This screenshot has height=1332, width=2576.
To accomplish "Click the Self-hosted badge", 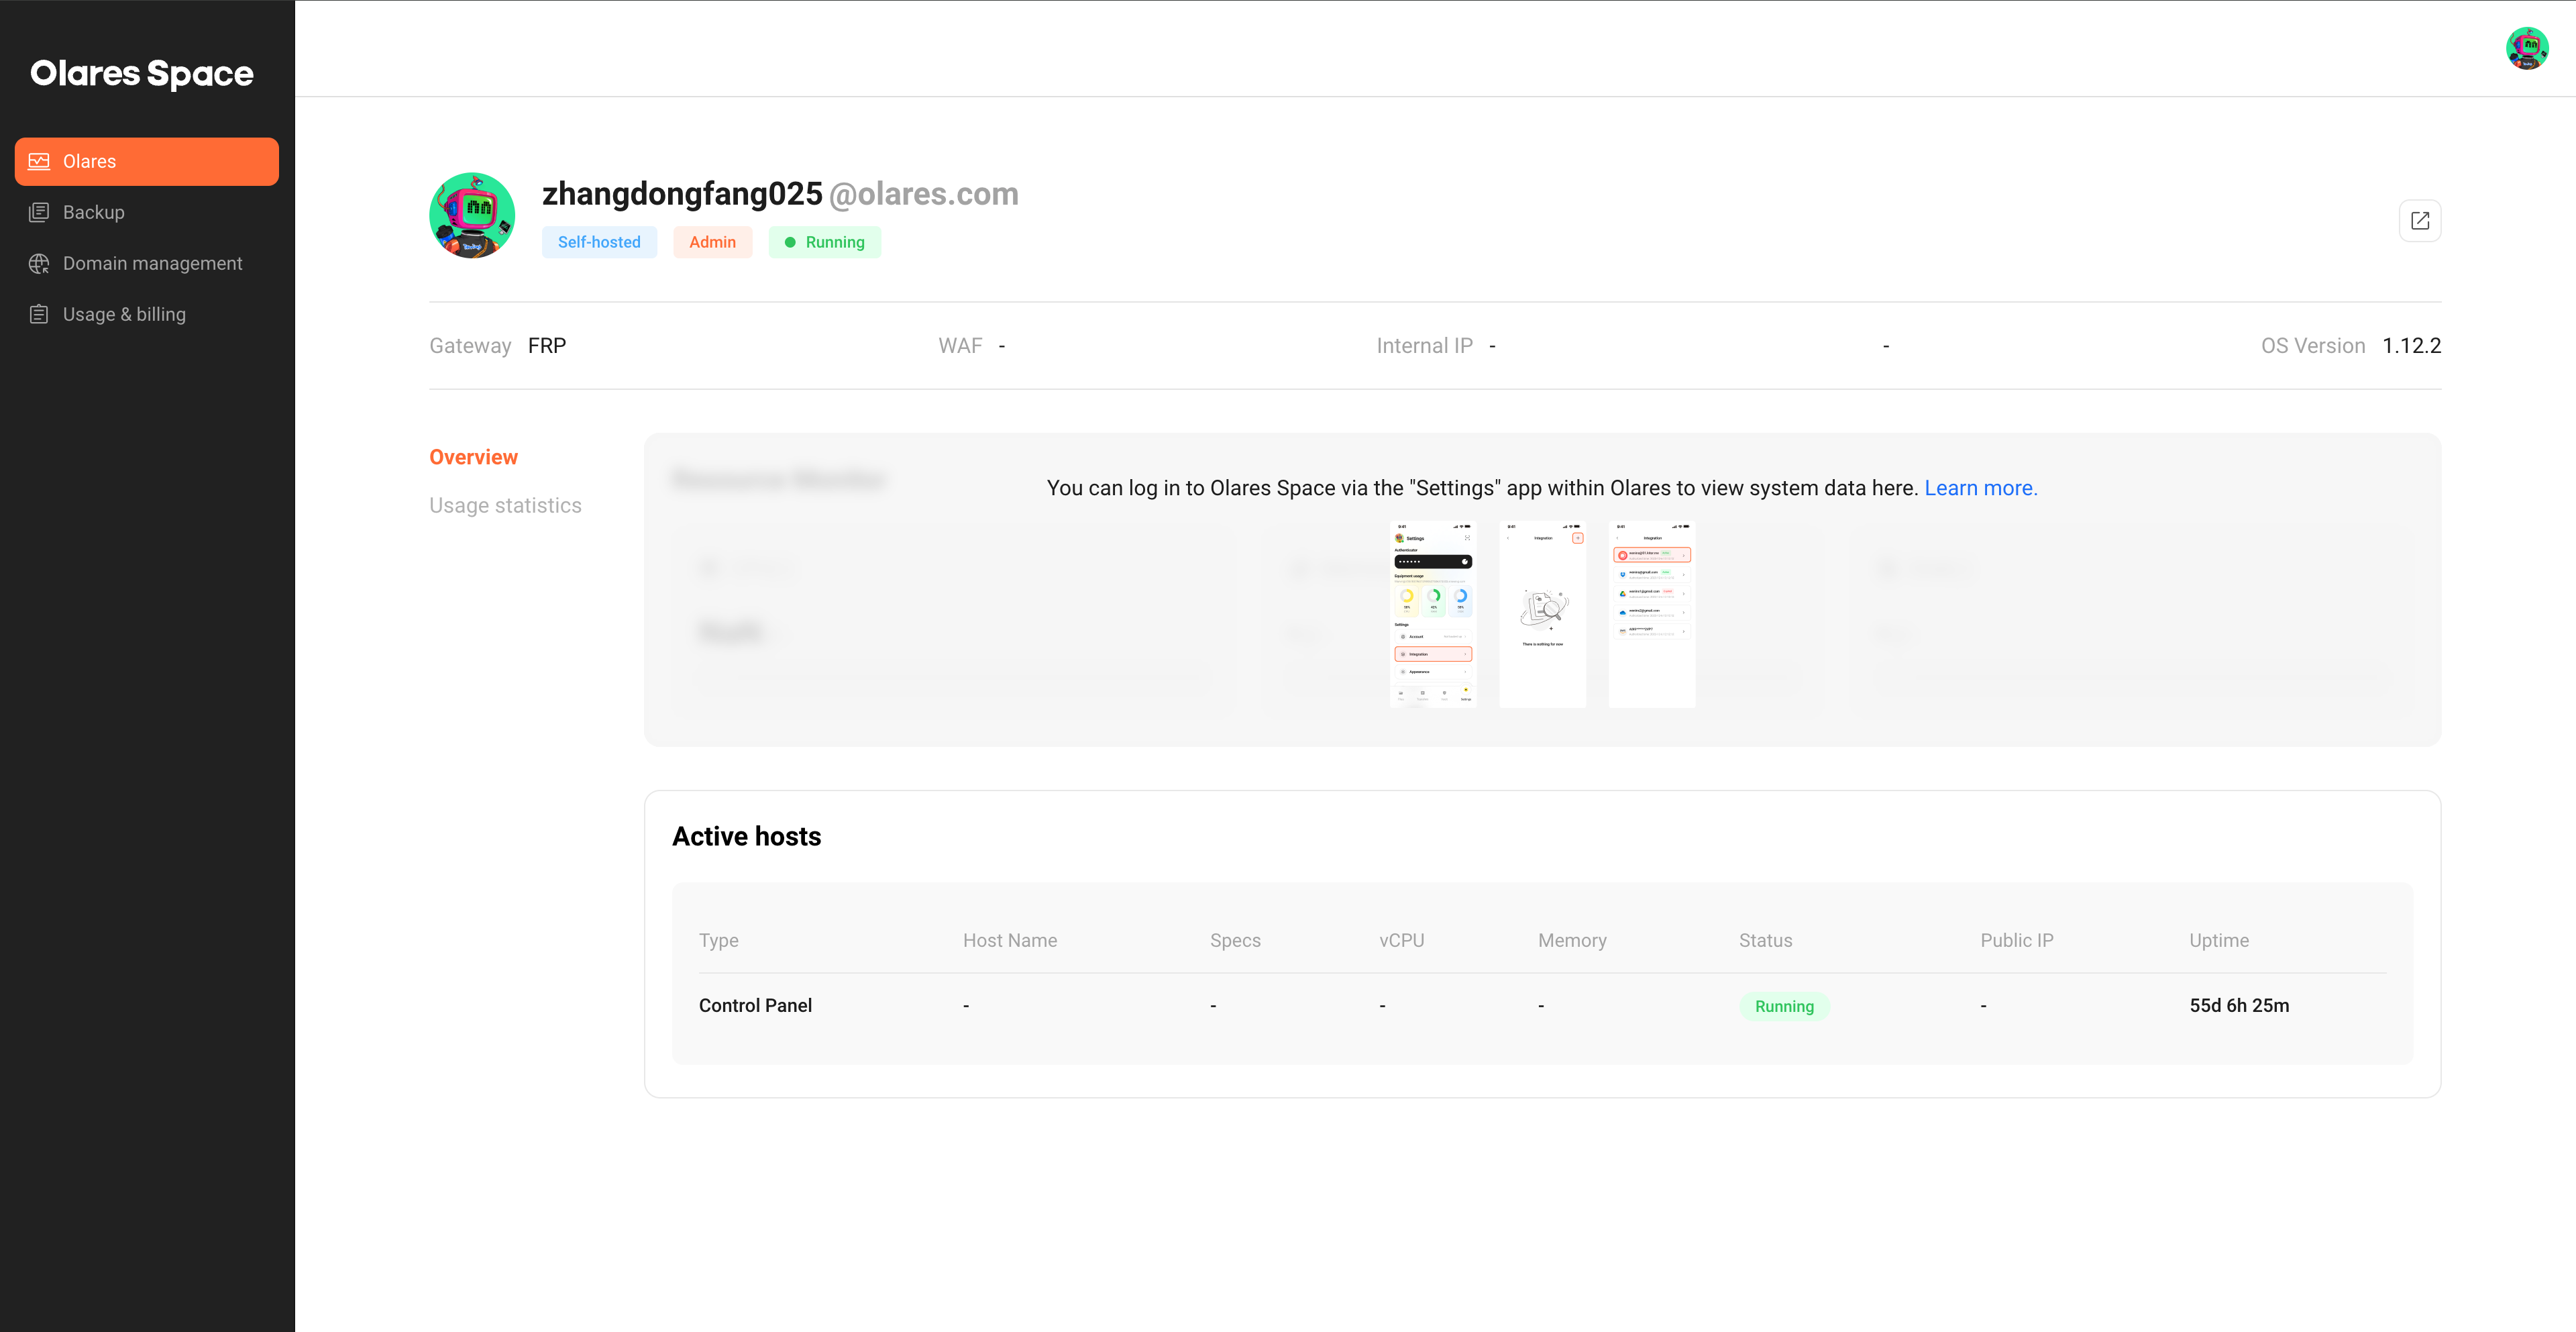I will click(x=599, y=242).
